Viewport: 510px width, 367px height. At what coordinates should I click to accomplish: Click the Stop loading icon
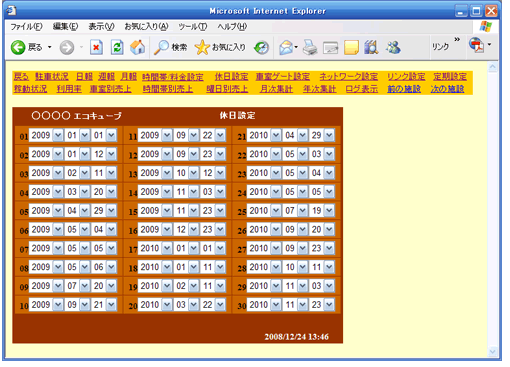point(96,47)
